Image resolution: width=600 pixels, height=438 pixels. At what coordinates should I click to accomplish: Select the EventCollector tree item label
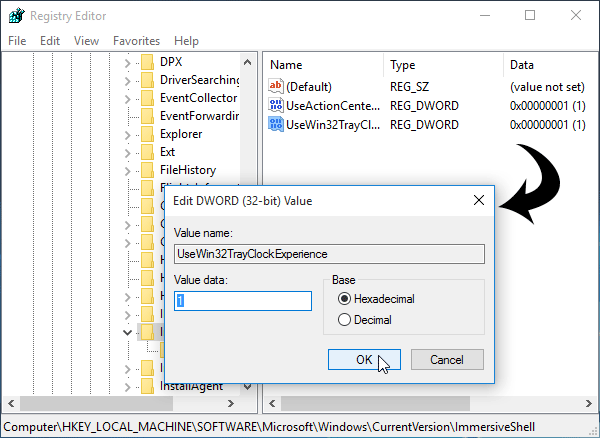[199, 98]
